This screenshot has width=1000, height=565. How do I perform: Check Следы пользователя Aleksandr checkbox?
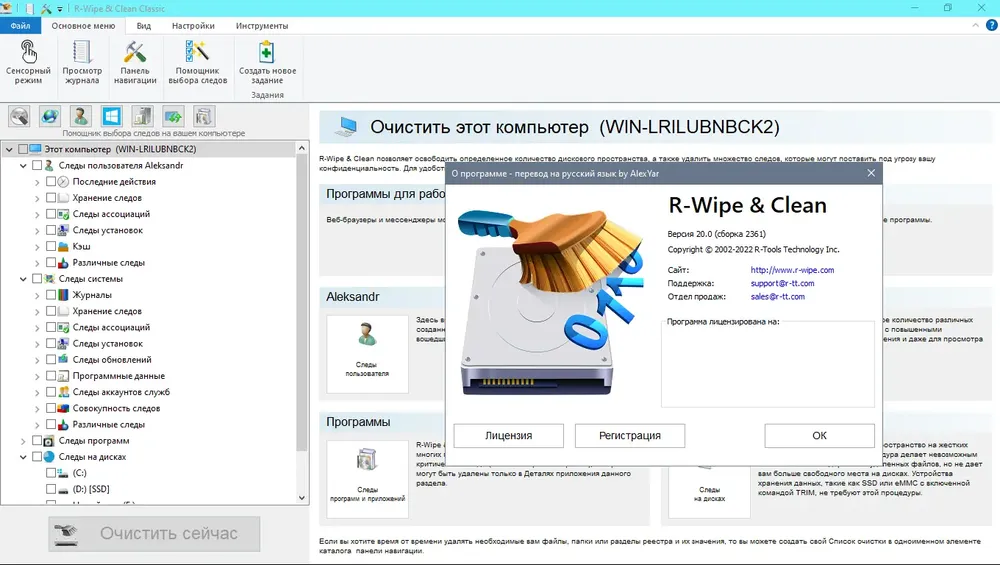(37, 165)
